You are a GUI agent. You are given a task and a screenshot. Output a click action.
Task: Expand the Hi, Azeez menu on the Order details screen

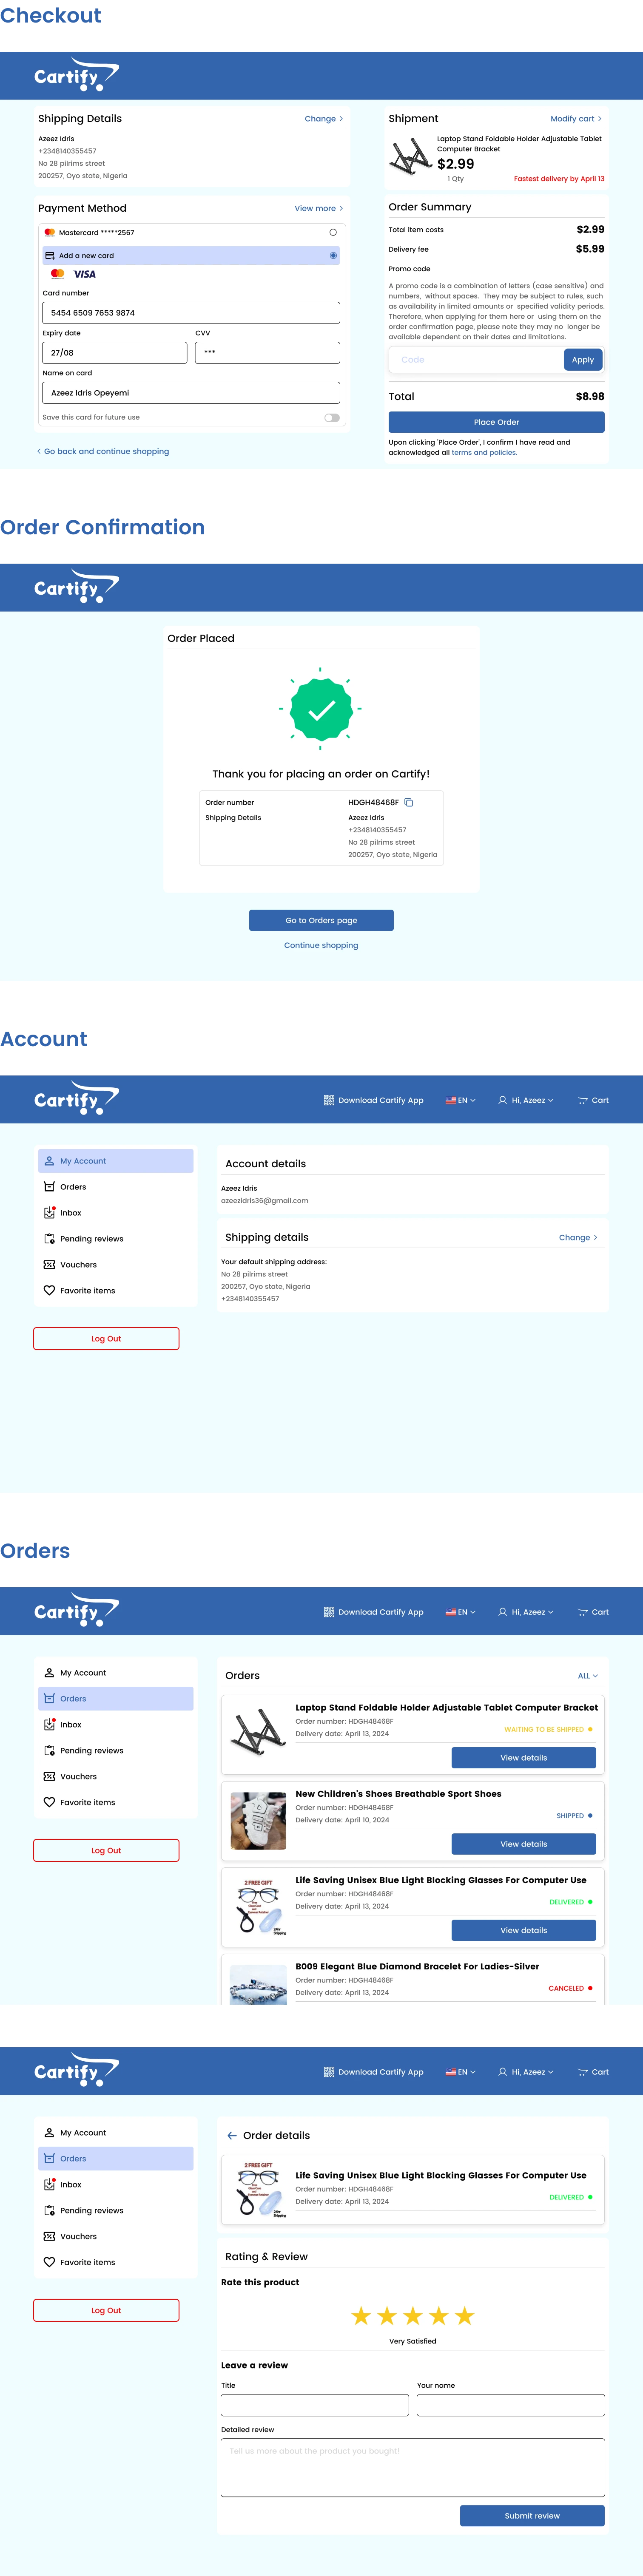526,2072
